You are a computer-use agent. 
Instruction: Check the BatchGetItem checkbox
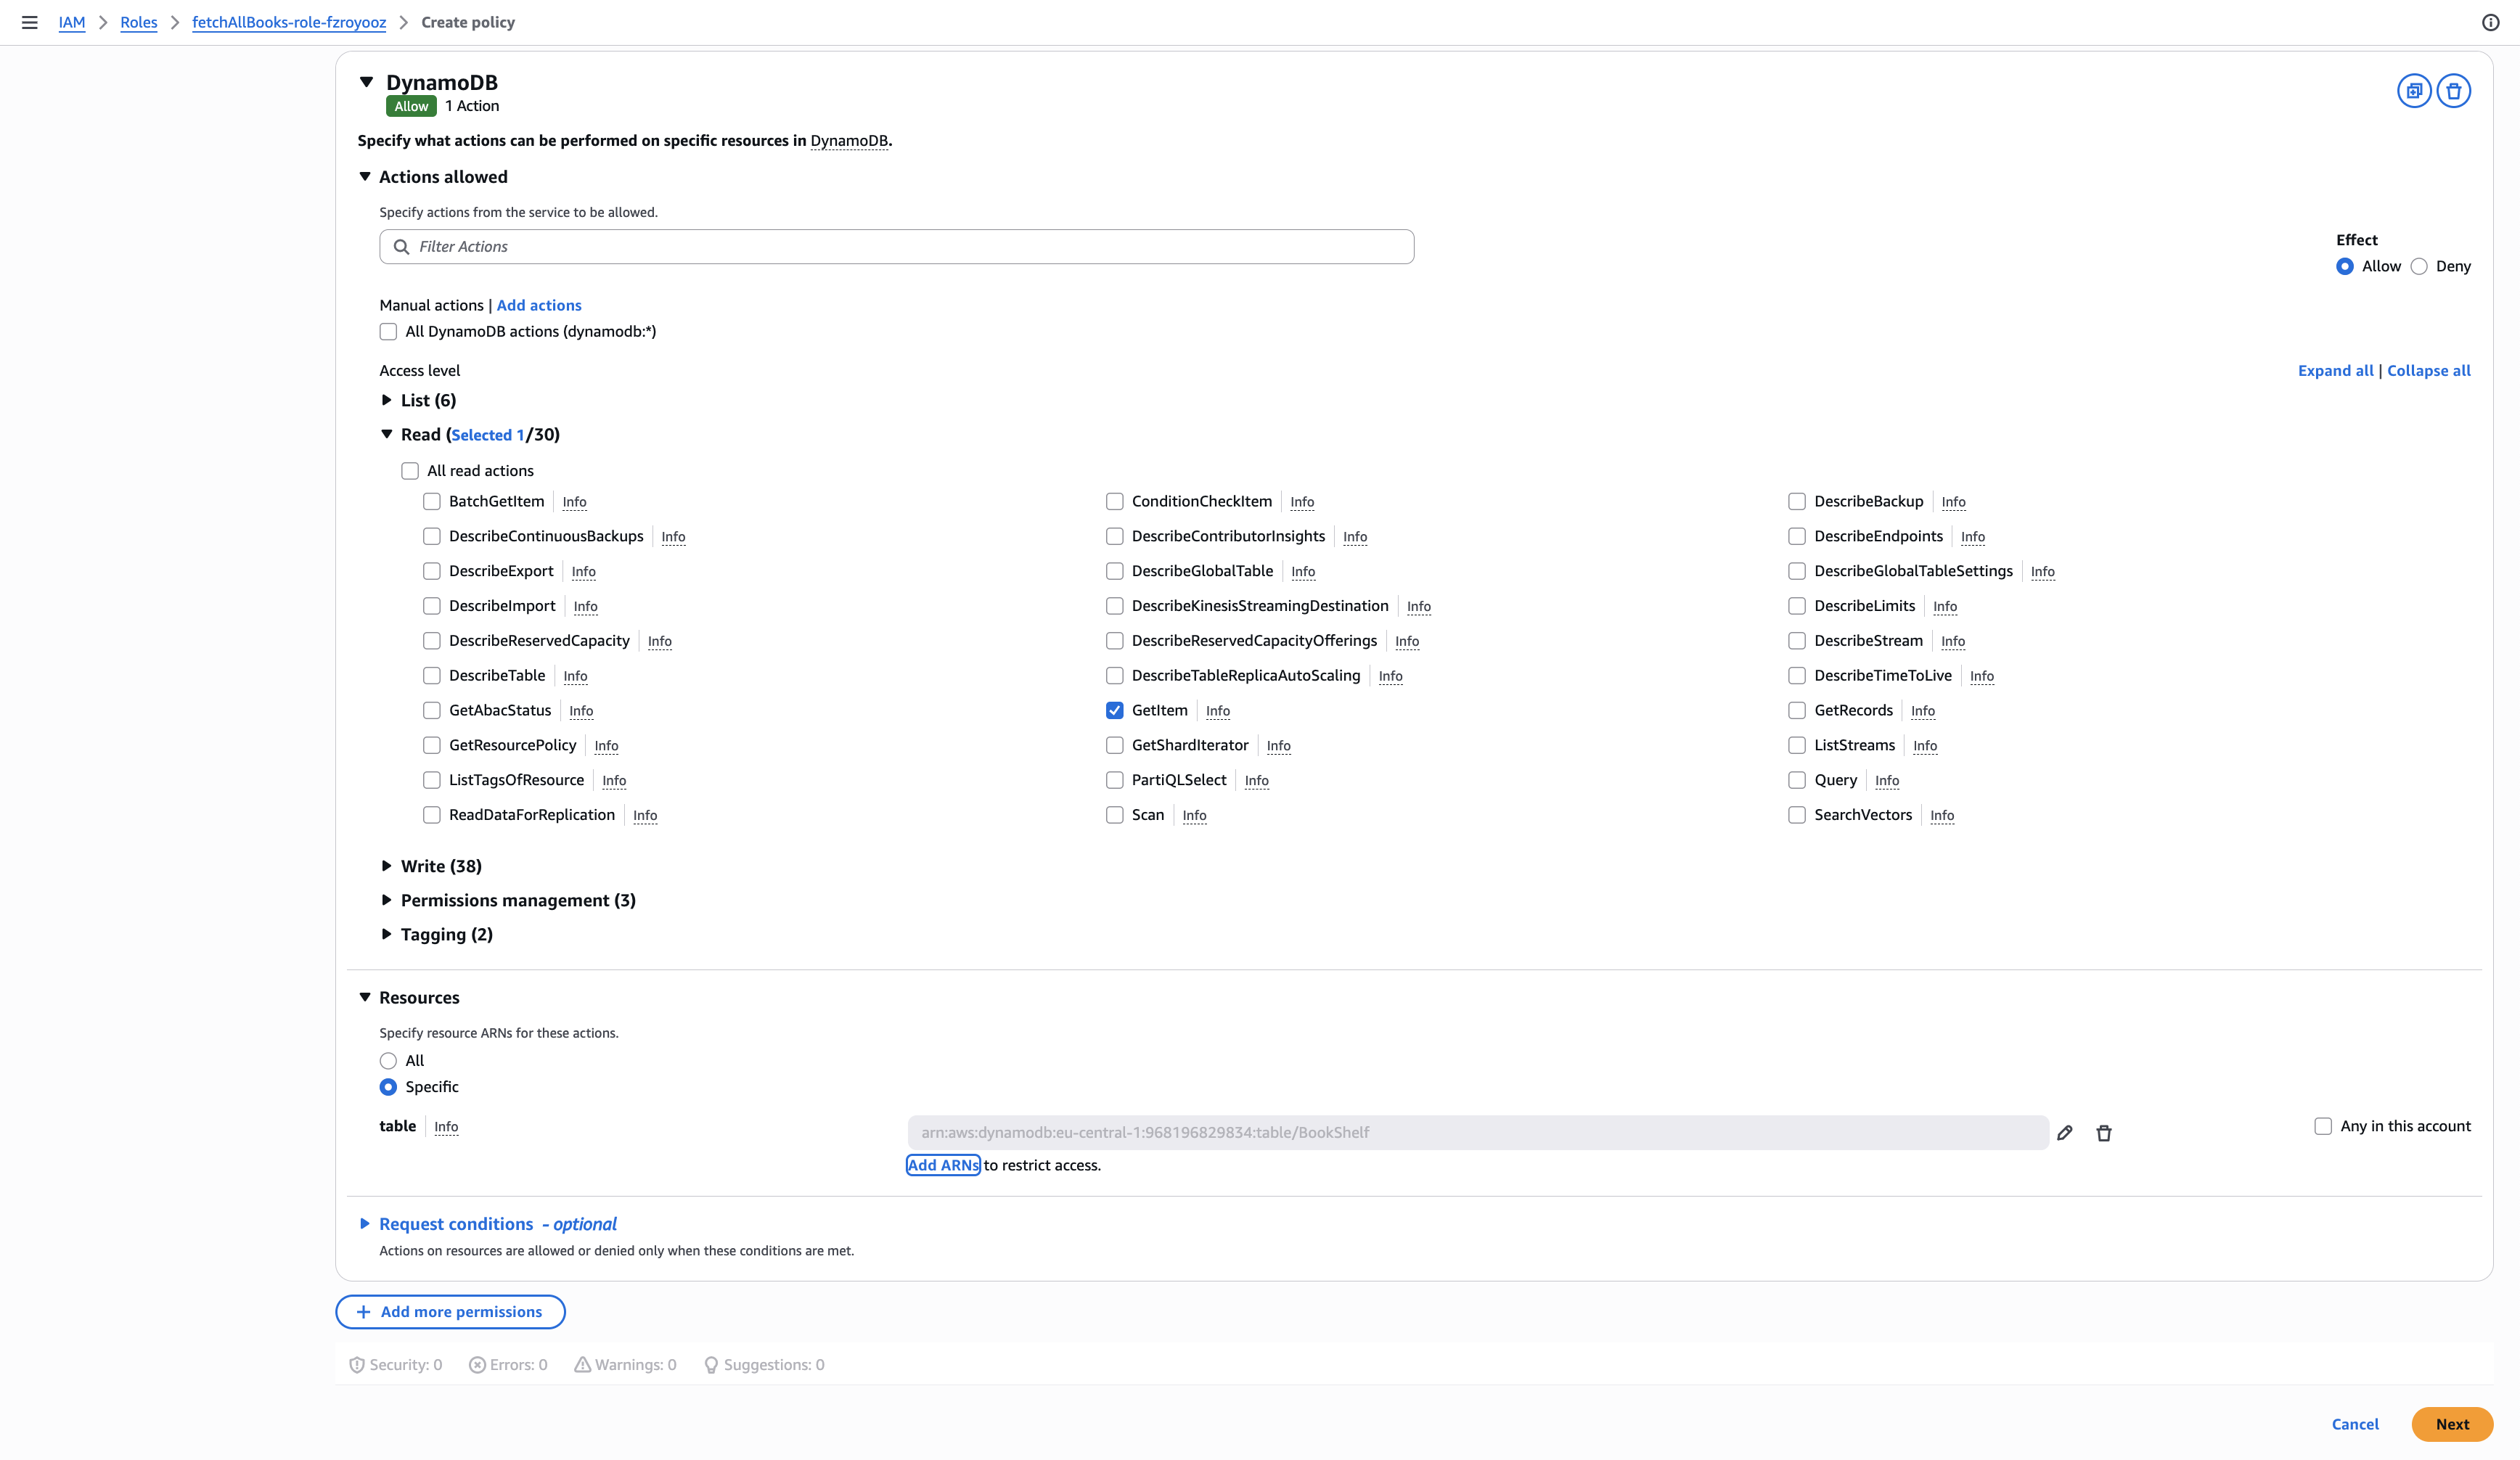coord(432,501)
